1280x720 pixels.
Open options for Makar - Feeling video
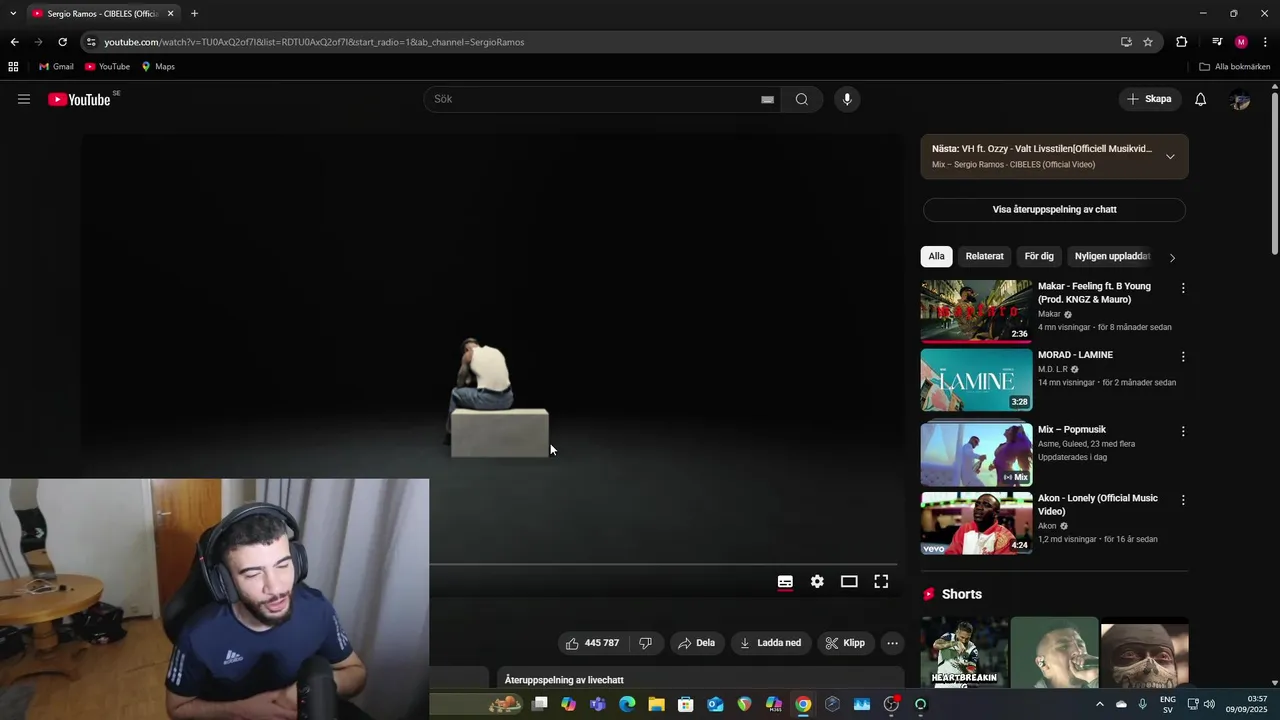point(1183,288)
